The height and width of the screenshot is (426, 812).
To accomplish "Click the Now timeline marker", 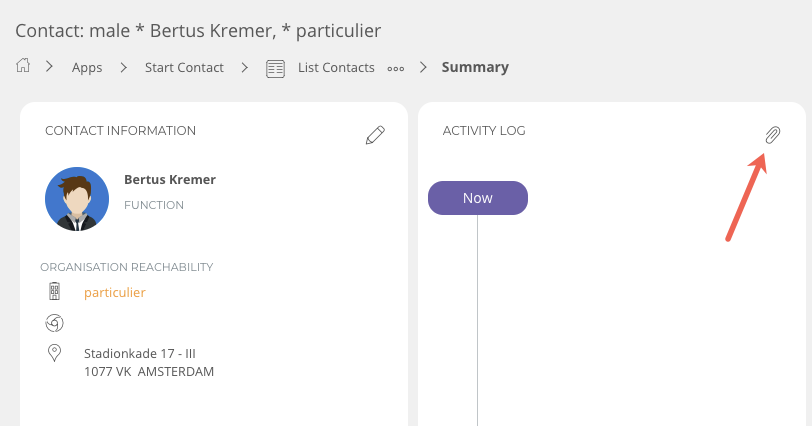I will (477, 198).
